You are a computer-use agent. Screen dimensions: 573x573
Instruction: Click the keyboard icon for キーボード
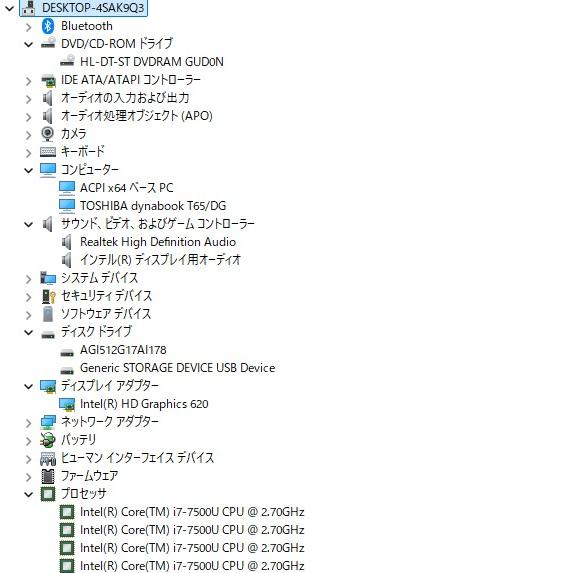[48, 152]
